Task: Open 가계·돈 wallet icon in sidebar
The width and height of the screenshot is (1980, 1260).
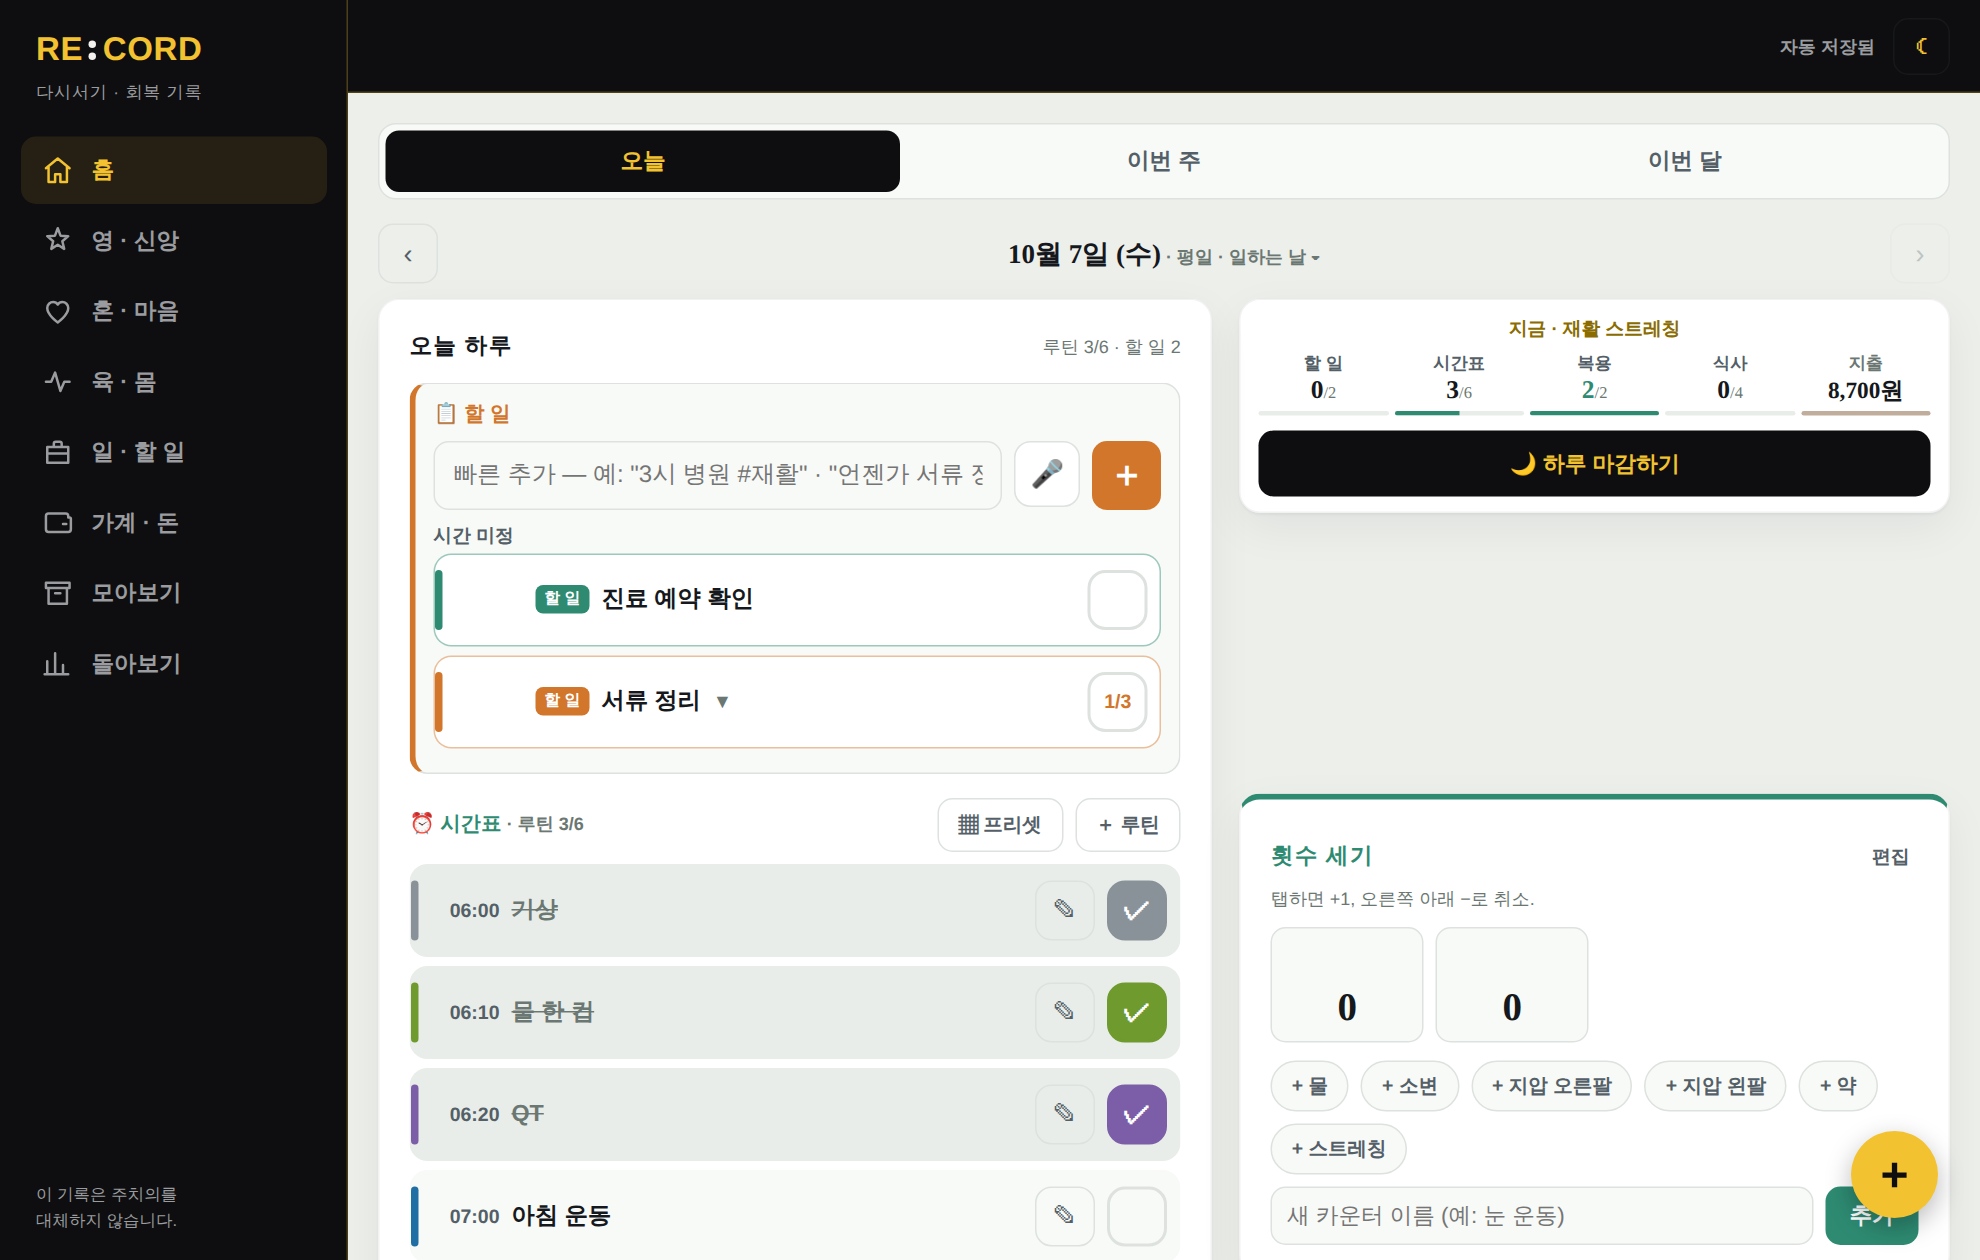Action: click(x=58, y=523)
